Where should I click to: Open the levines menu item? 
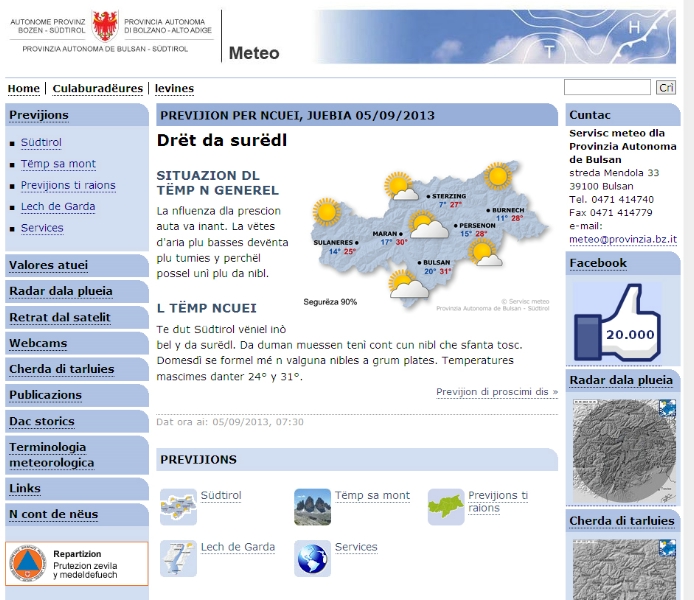(174, 89)
